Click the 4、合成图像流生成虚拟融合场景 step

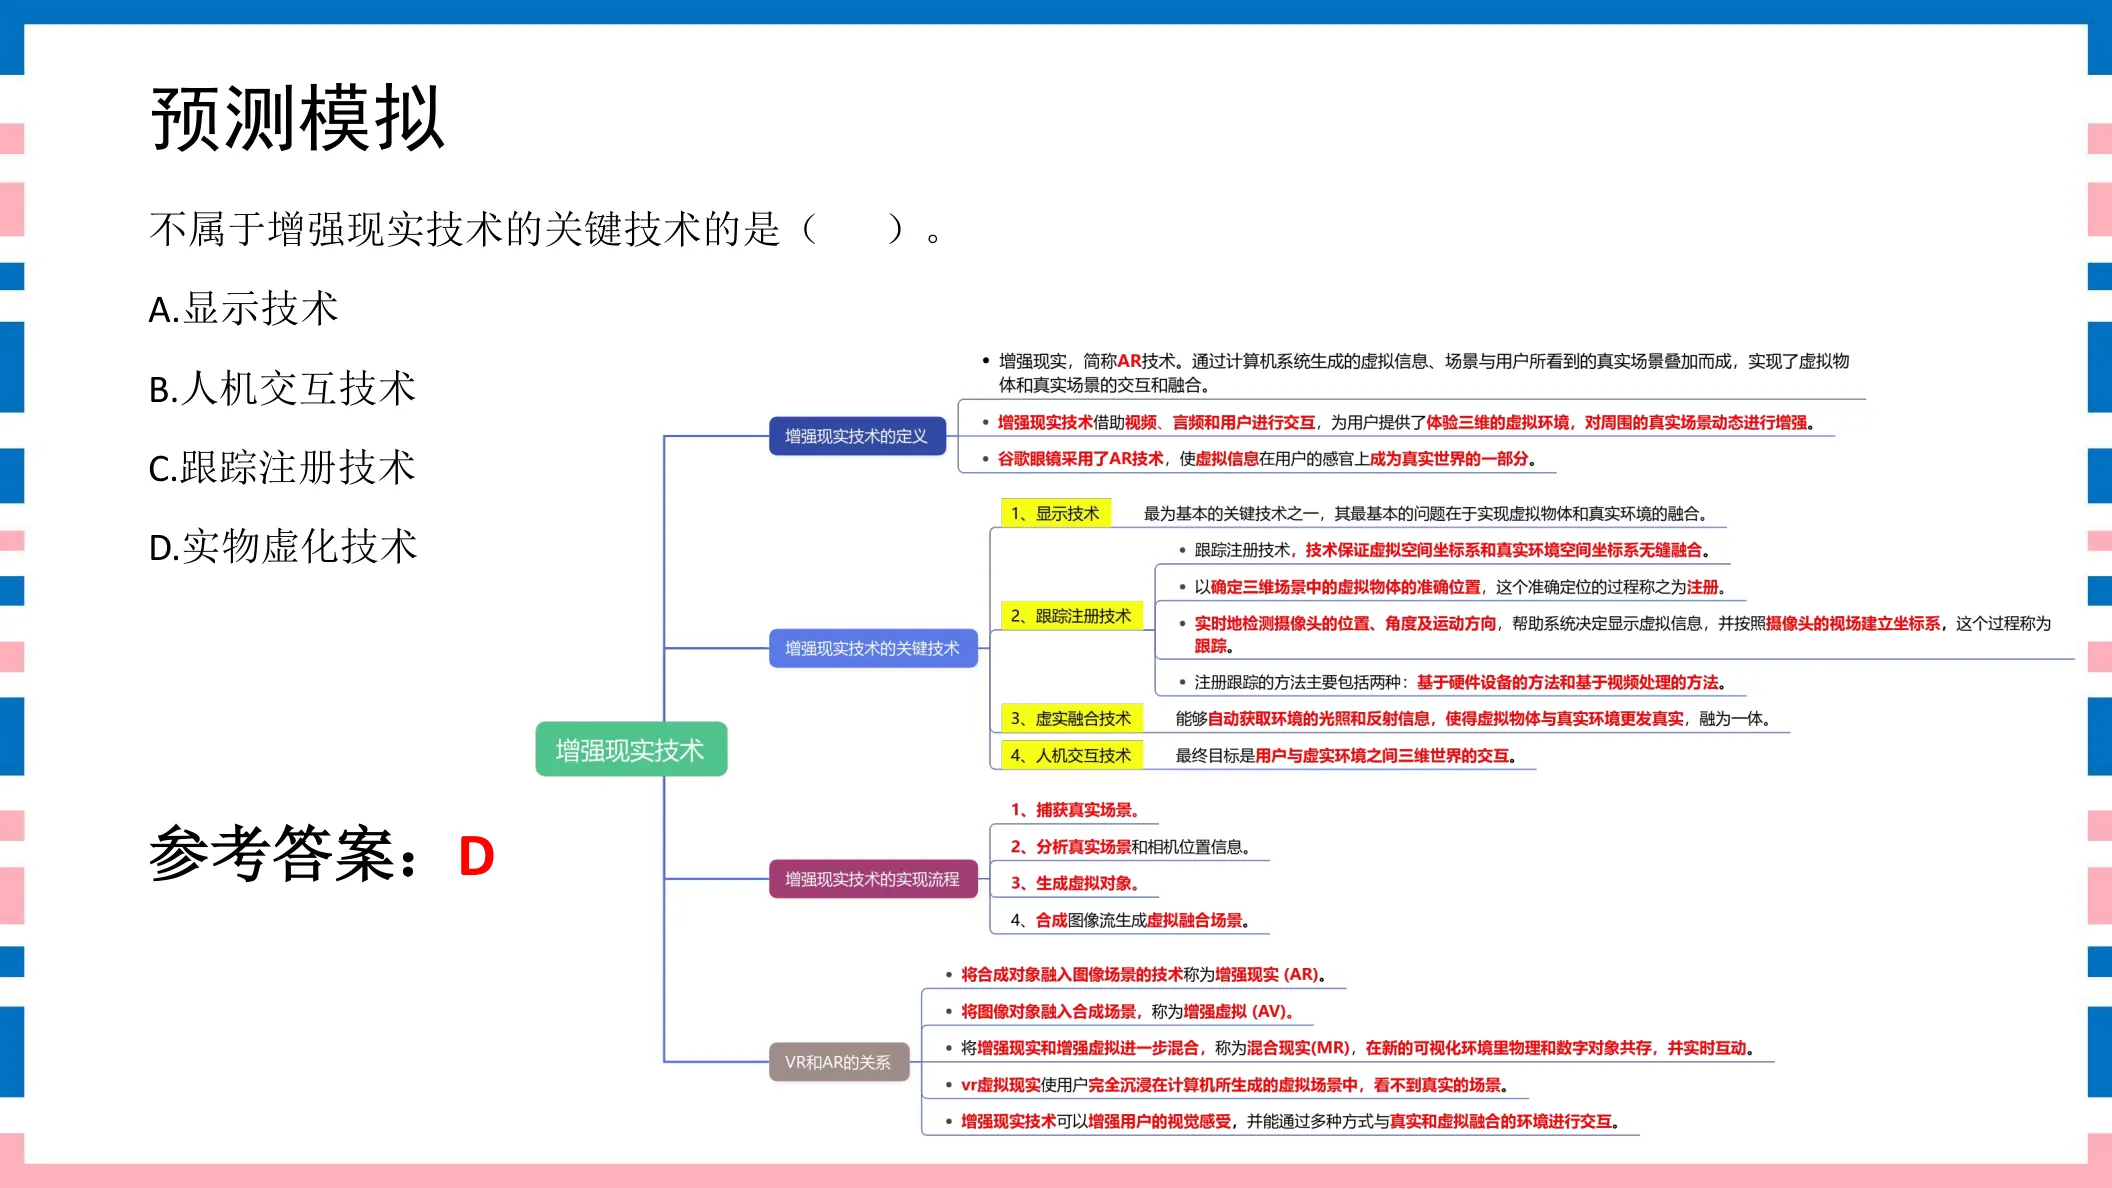click(1130, 920)
